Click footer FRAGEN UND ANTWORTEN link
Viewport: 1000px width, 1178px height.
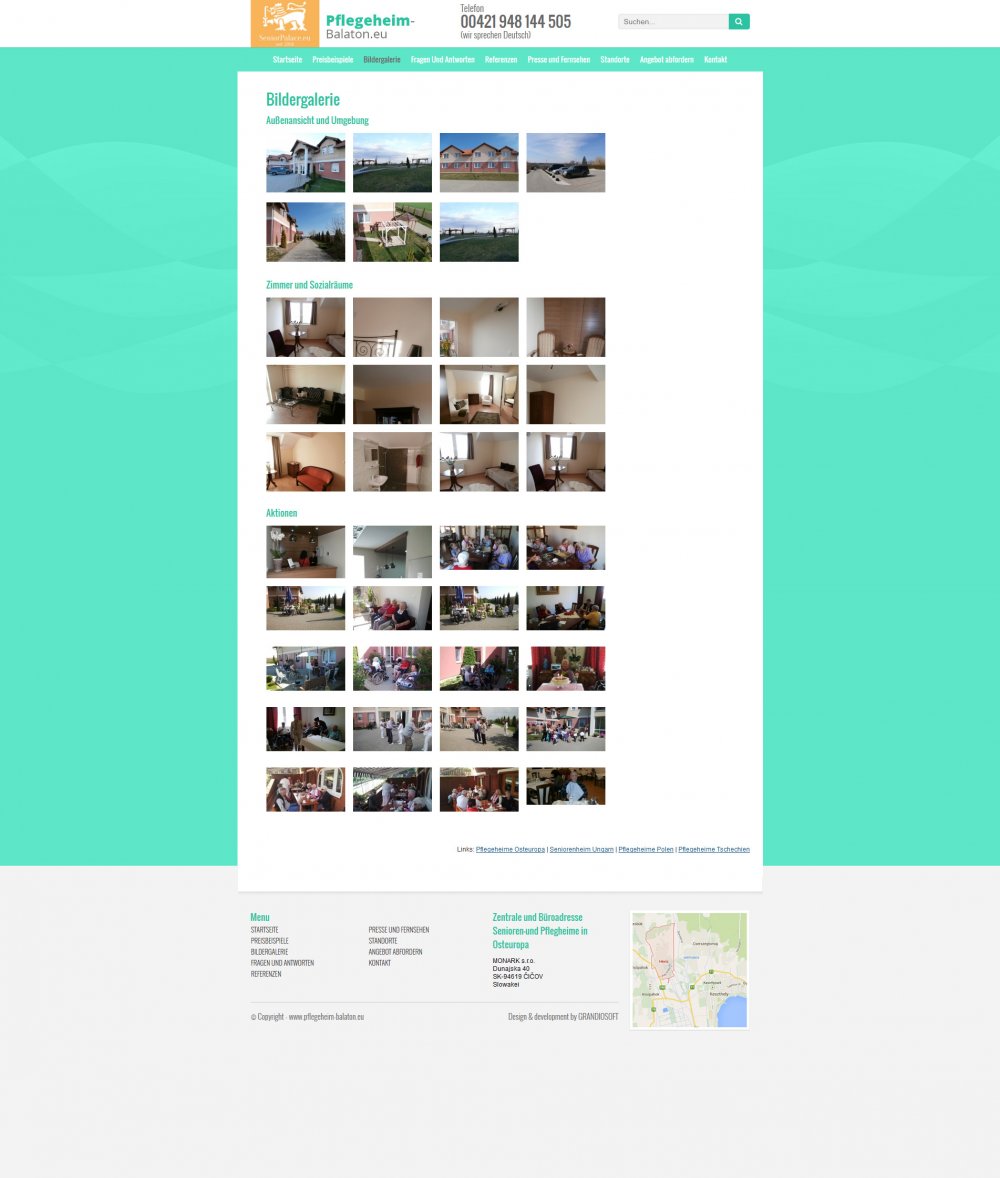point(282,963)
